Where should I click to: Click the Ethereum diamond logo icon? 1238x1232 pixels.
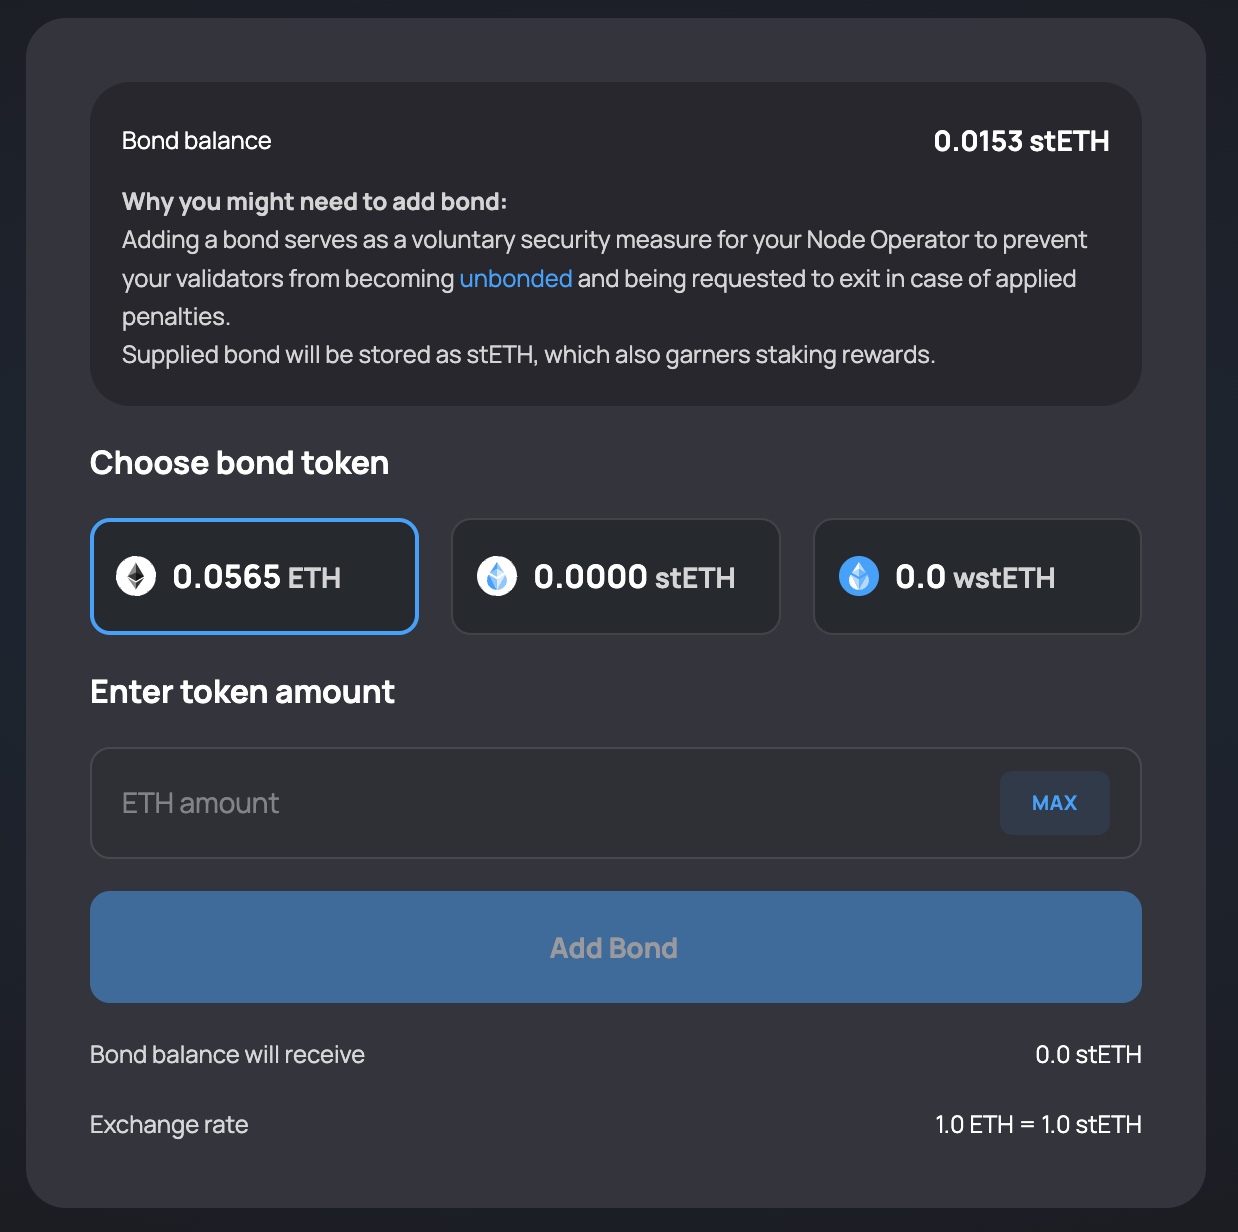coord(136,577)
